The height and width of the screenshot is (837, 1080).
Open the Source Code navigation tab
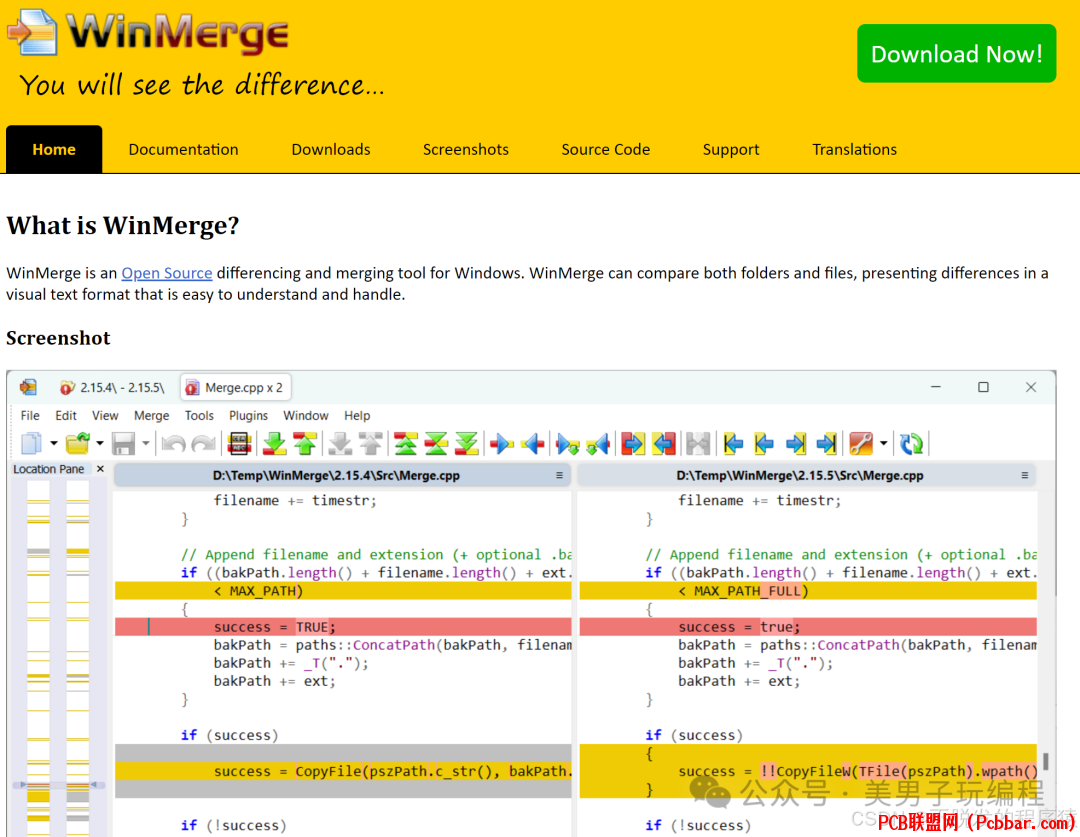pyautogui.click(x=605, y=149)
